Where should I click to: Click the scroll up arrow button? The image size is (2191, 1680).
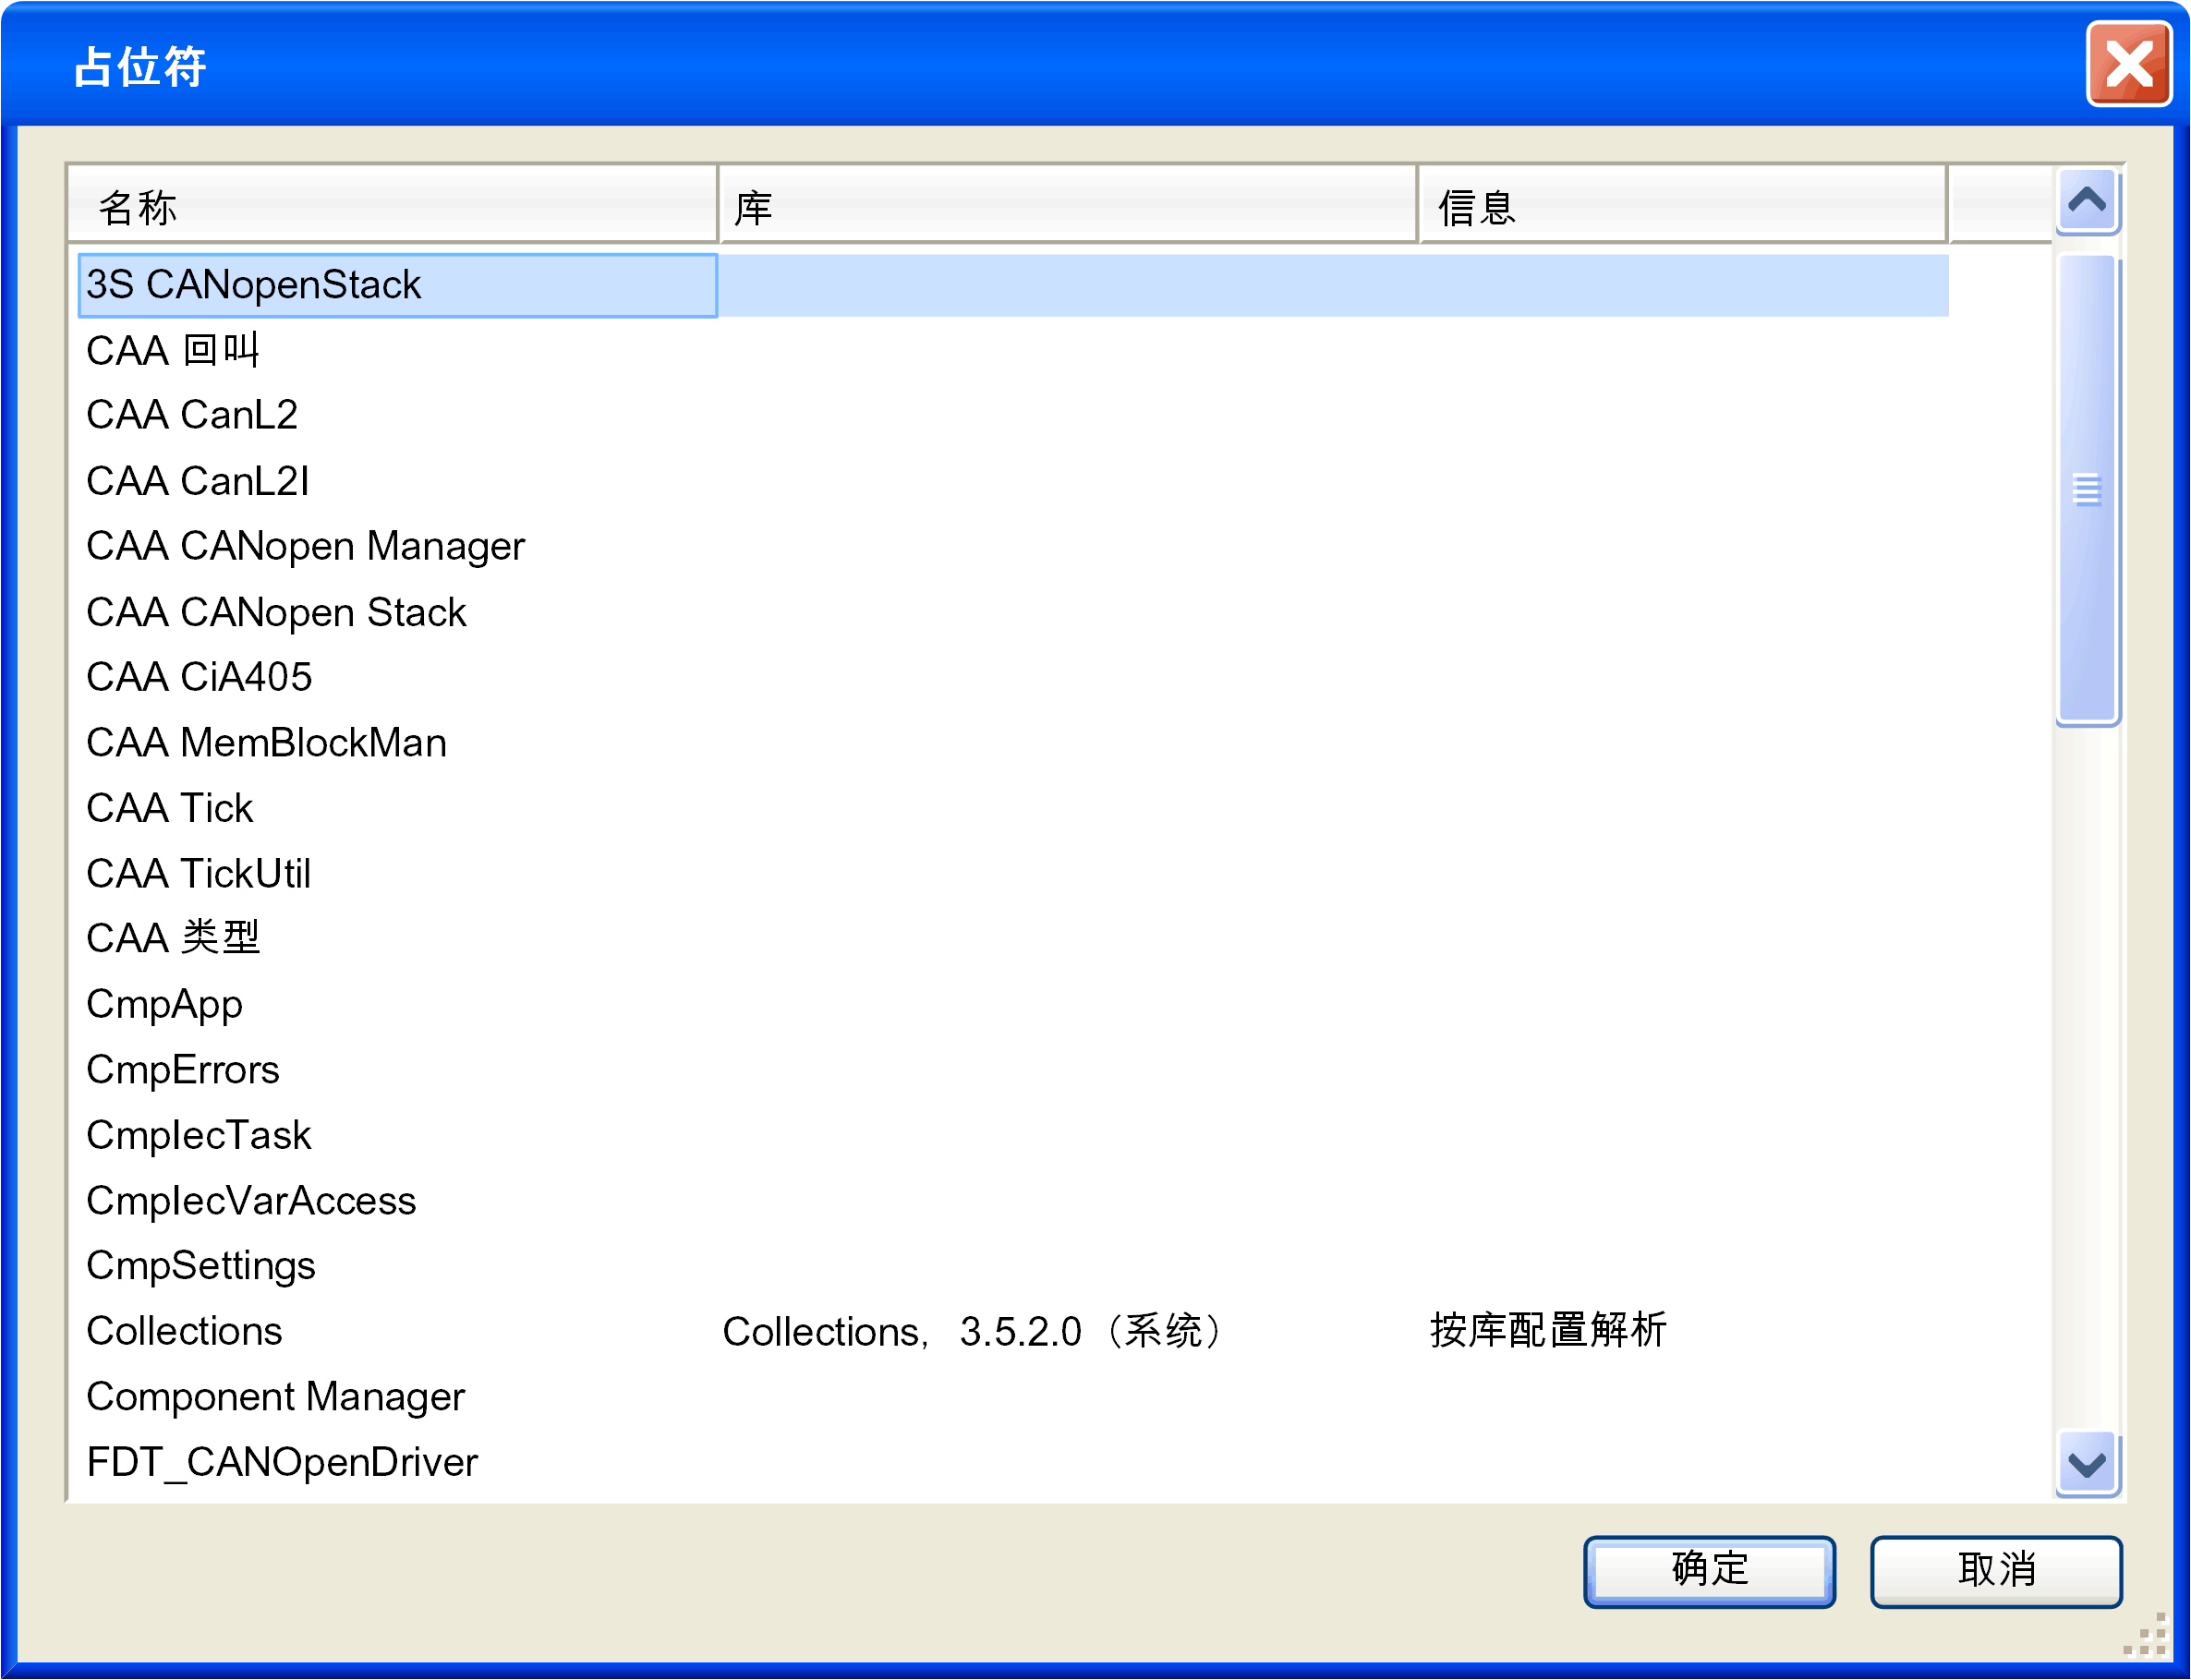[2087, 202]
